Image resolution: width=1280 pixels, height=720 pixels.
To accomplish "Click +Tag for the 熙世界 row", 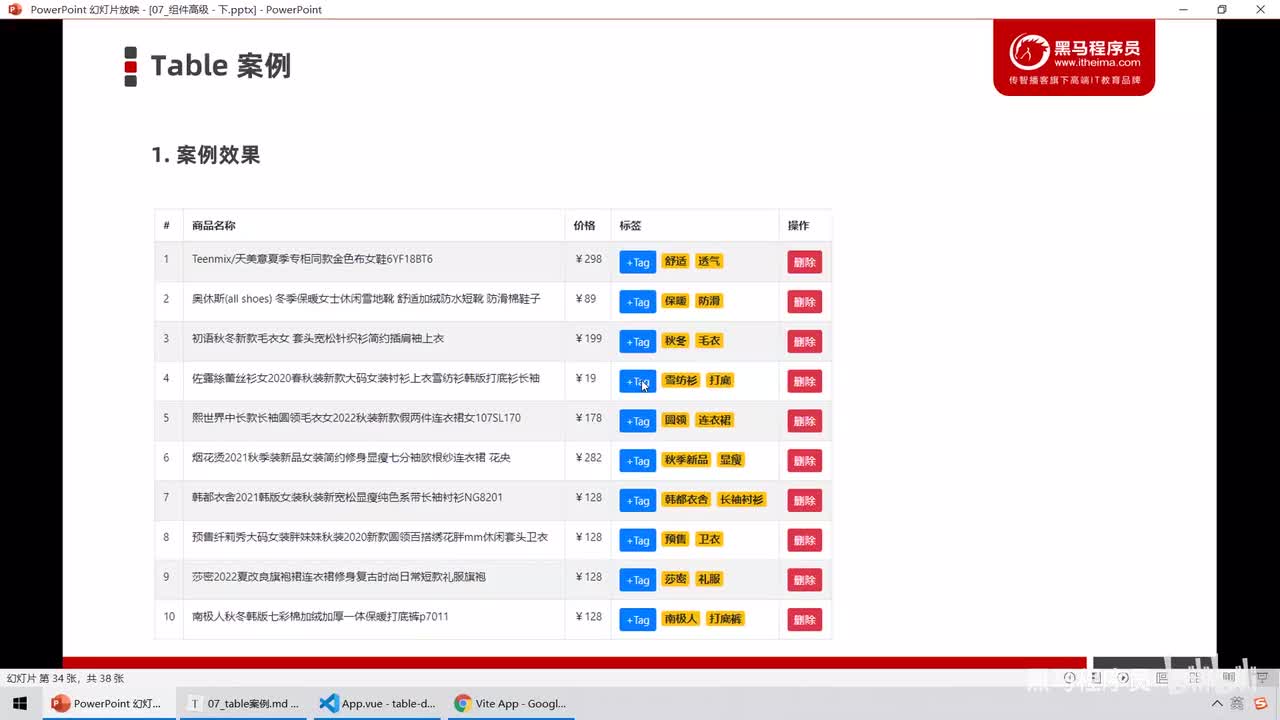I will 637,421.
